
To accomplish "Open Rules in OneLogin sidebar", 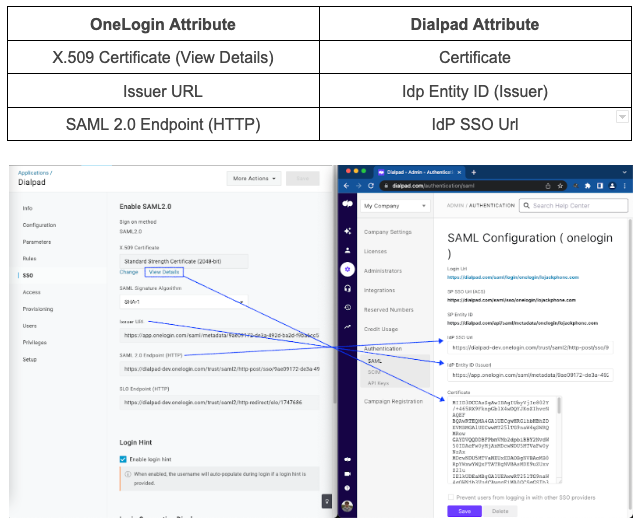I will 30,258.
